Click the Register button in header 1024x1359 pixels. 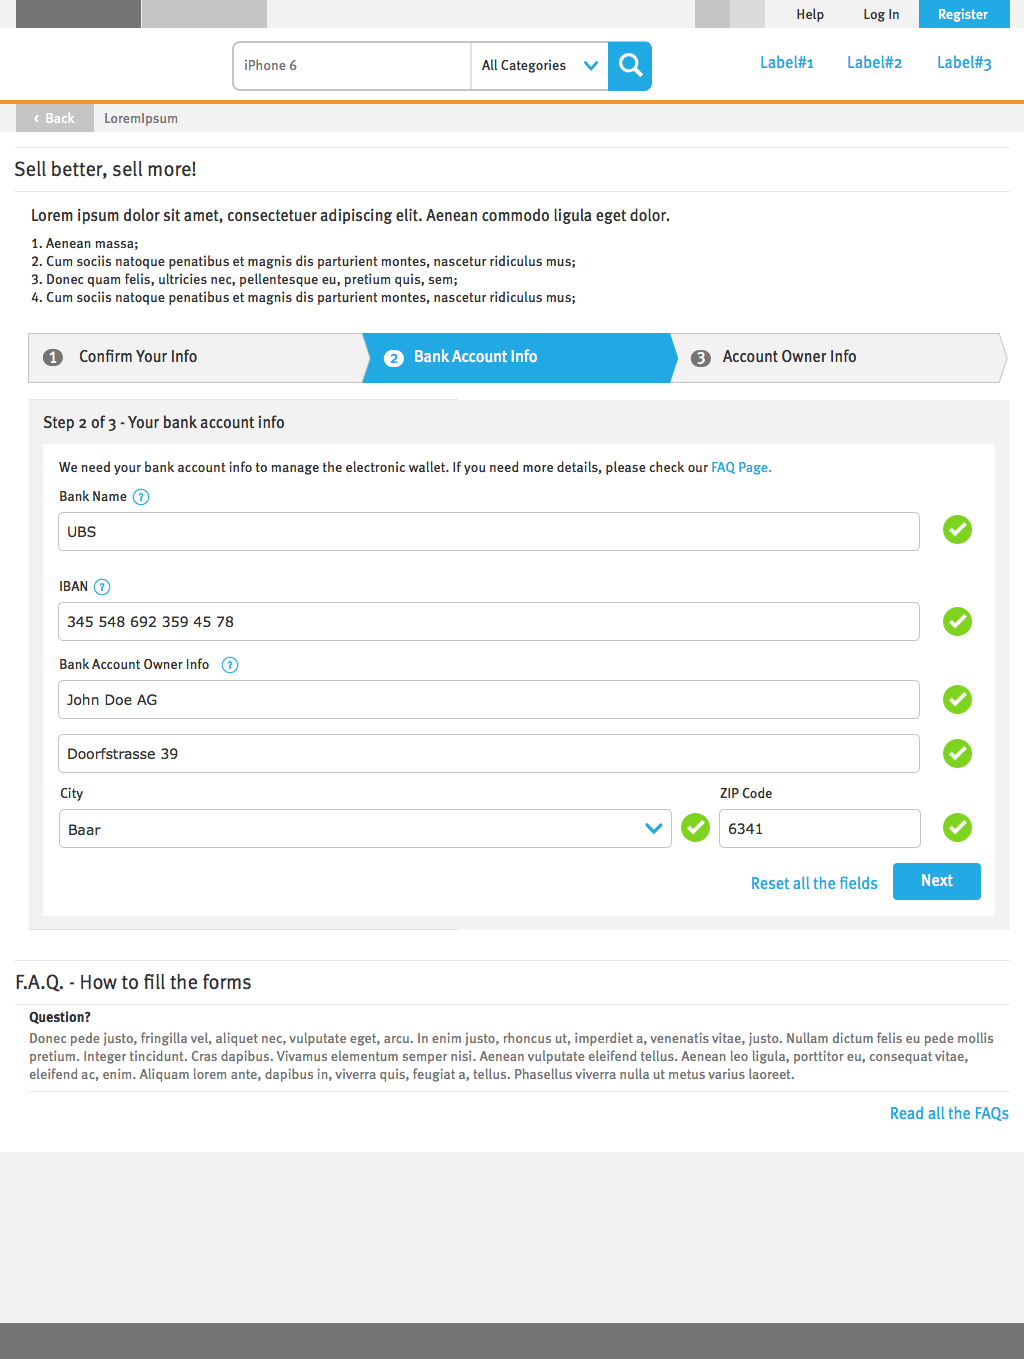pos(963,14)
